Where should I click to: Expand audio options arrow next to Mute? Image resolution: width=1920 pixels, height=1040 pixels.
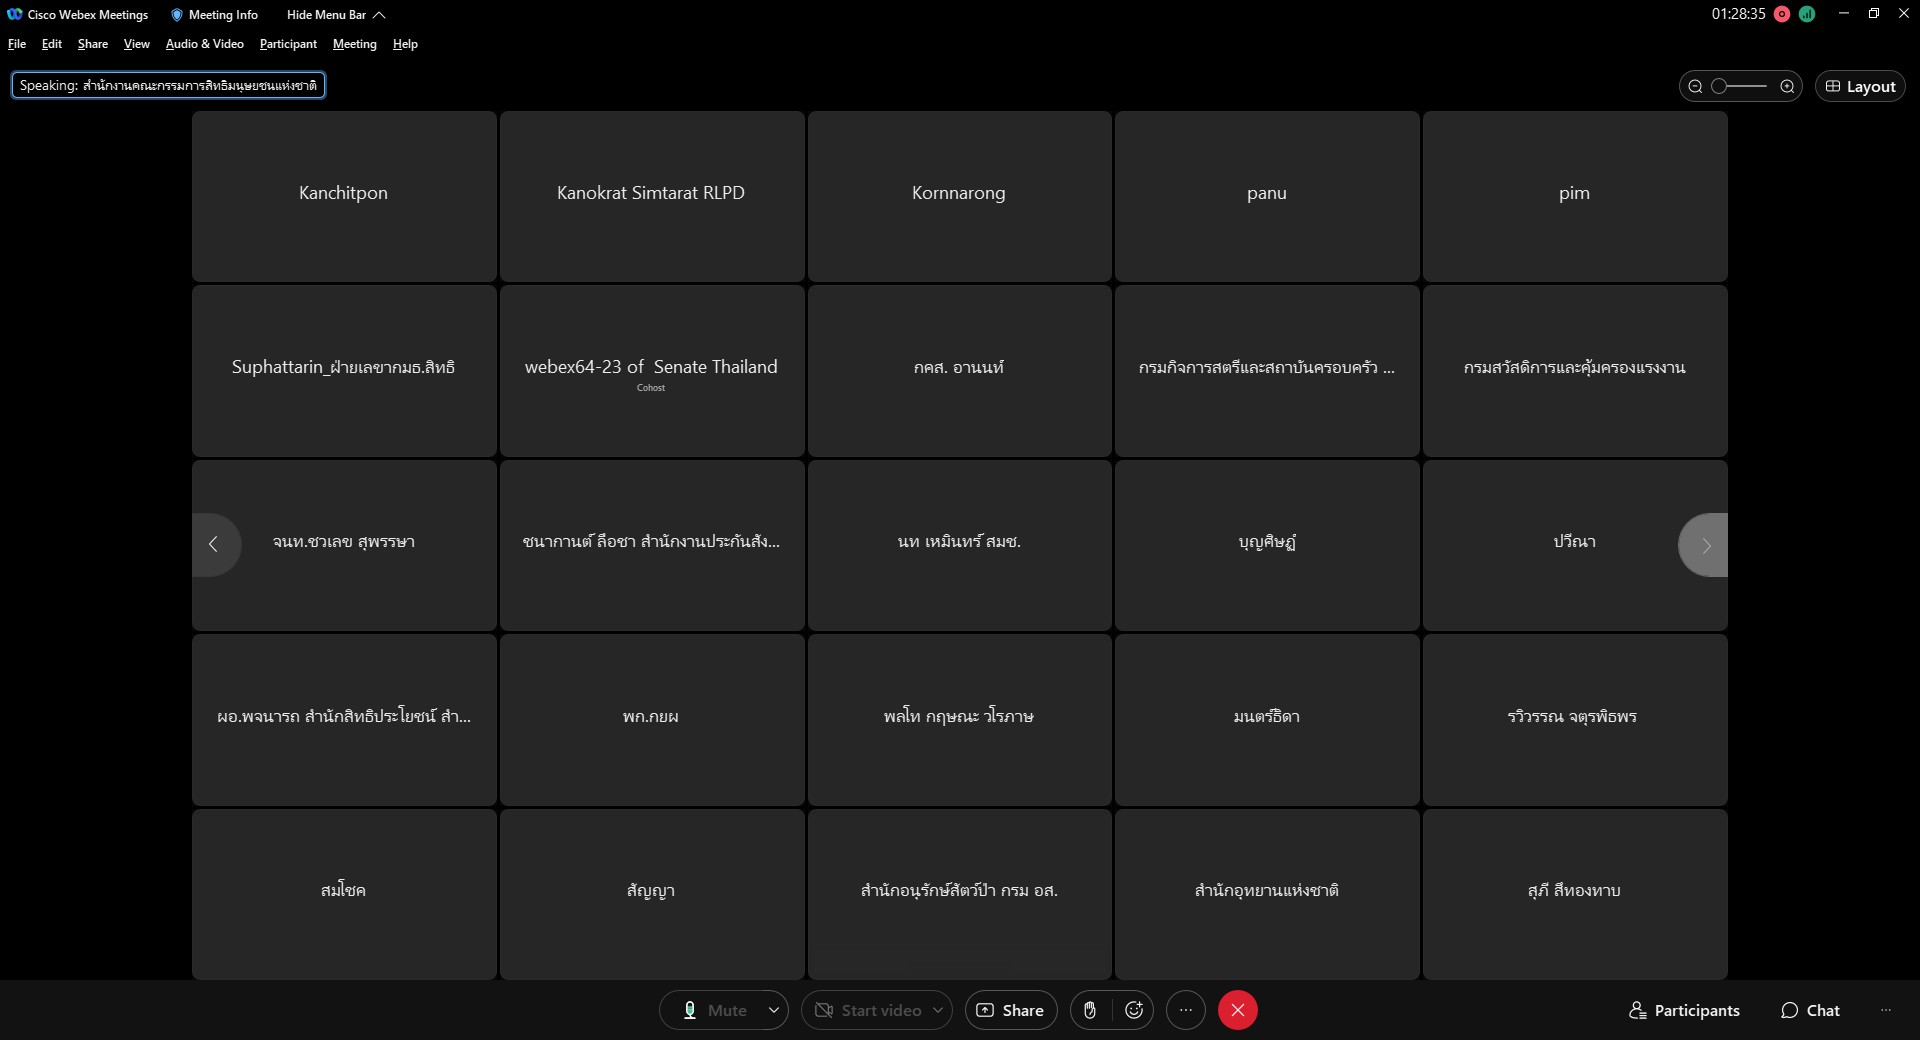(x=774, y=1010)
